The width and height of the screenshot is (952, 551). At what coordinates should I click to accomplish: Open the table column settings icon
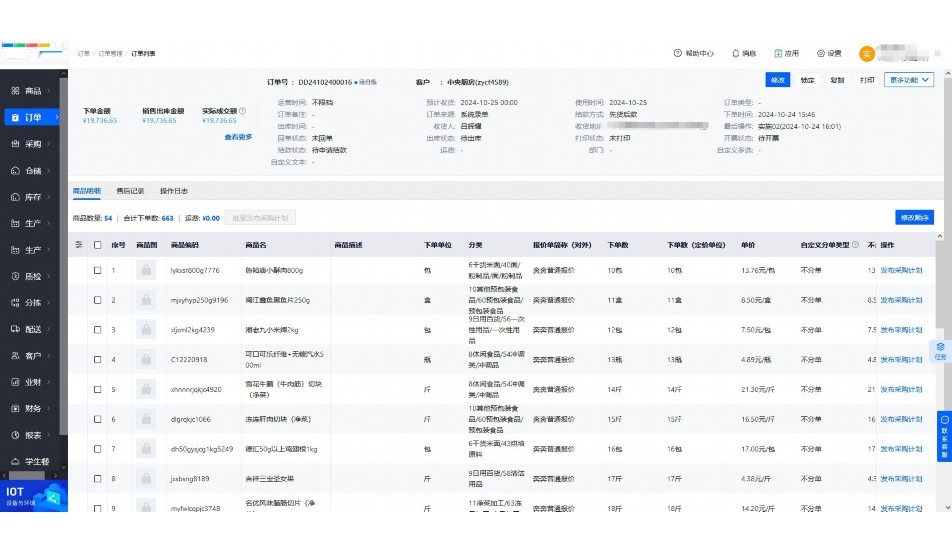click(x=80, y=244)
